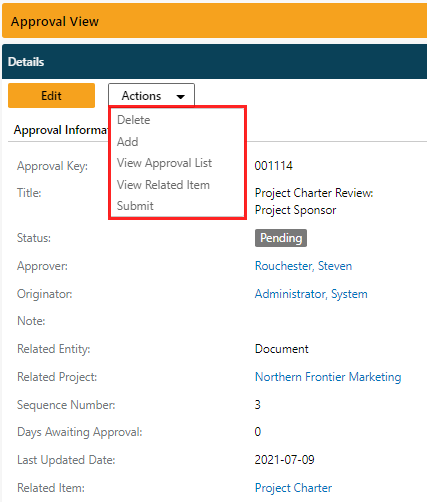Screen dimensions: 427x502
Task: Select View Related Item option
Action: pyautogui.click(x=163, y=185)
